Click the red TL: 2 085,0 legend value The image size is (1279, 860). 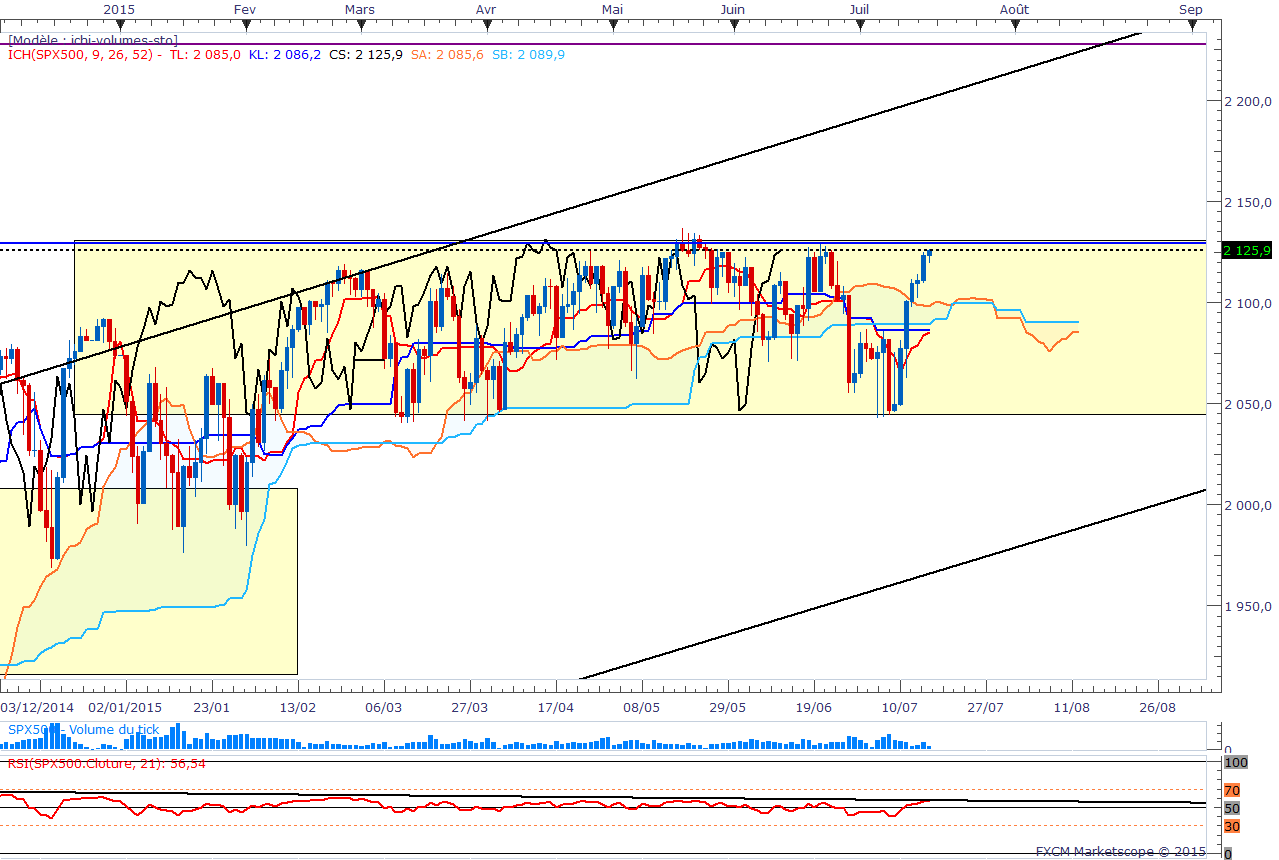point(205,55)
